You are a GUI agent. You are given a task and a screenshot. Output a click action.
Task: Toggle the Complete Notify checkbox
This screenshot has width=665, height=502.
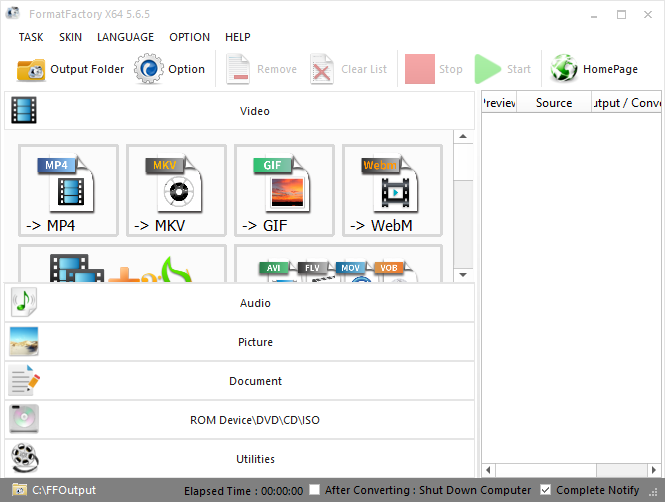point(545,490)
